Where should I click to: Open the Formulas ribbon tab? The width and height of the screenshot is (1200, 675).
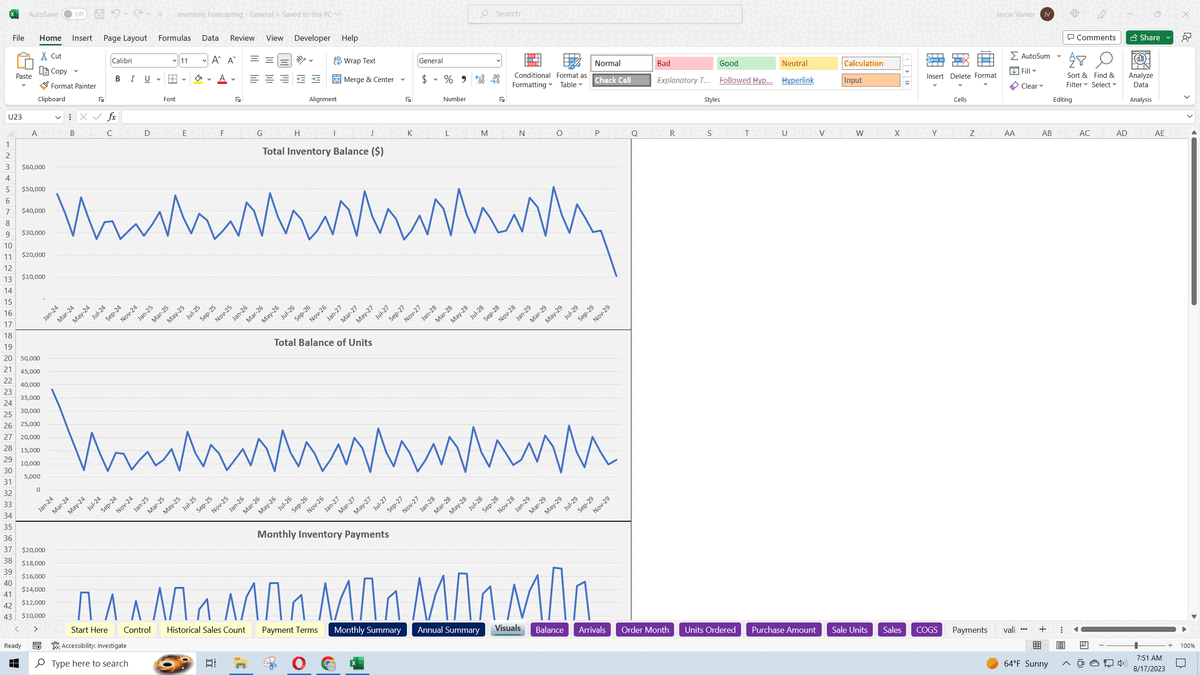click(175, 38)
